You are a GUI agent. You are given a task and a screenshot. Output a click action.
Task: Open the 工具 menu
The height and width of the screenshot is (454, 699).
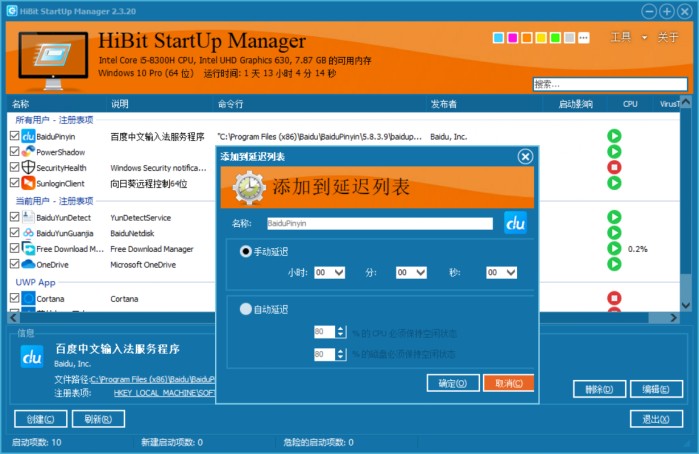click(621, 37)
